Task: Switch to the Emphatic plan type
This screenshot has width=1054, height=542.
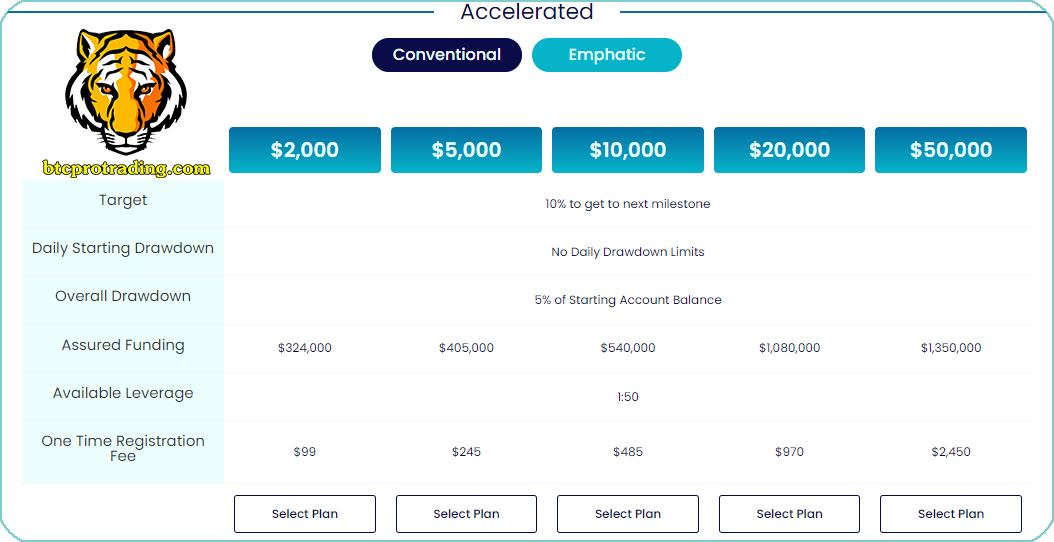Action: 606,55
